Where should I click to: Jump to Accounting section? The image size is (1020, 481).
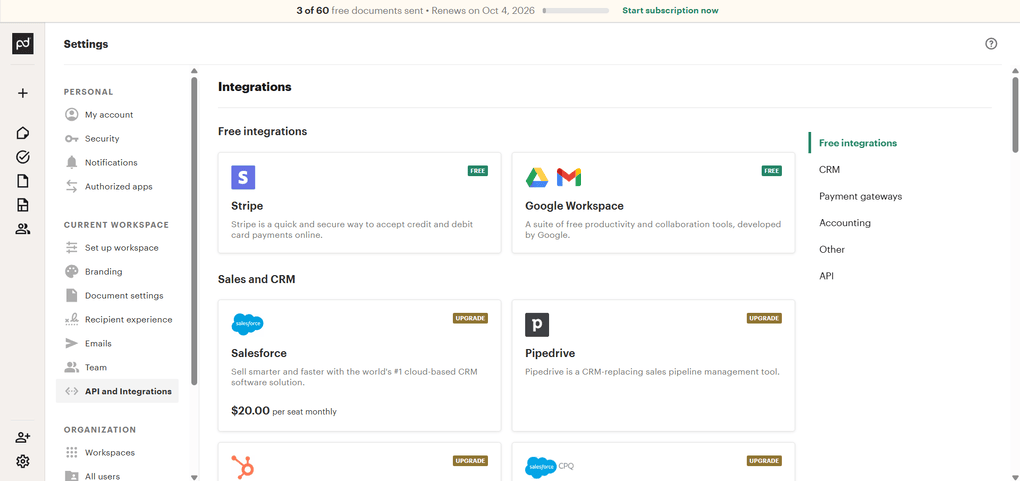[x=844, y=223]
